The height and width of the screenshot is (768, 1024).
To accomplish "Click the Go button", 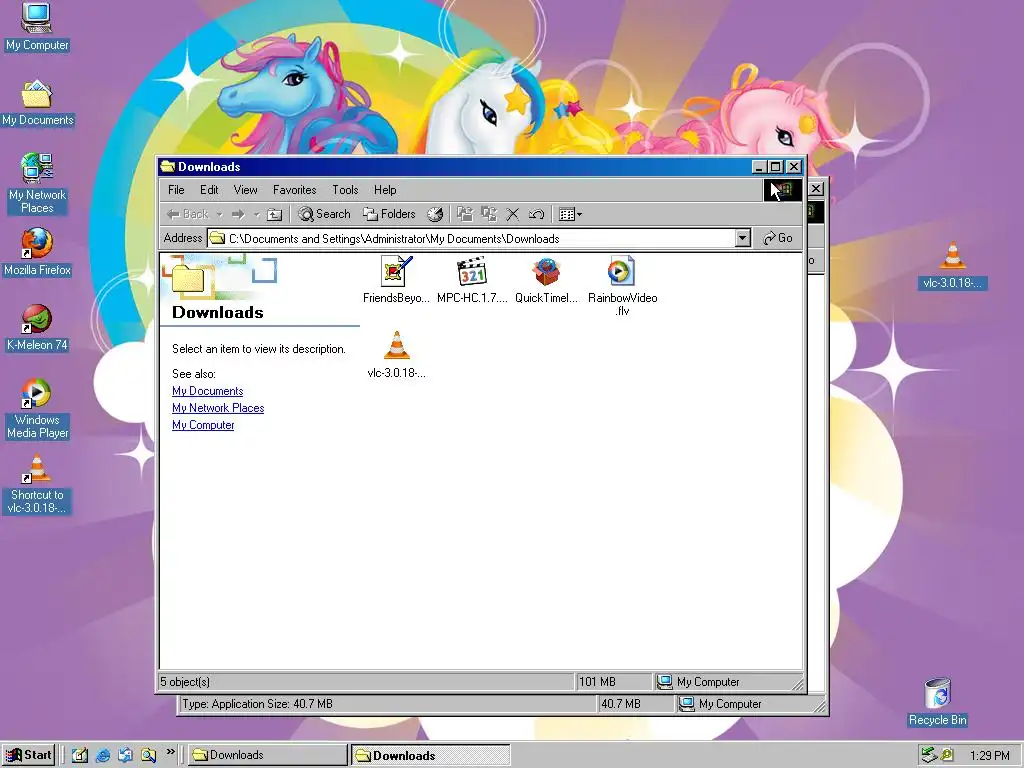I will 778,238.
